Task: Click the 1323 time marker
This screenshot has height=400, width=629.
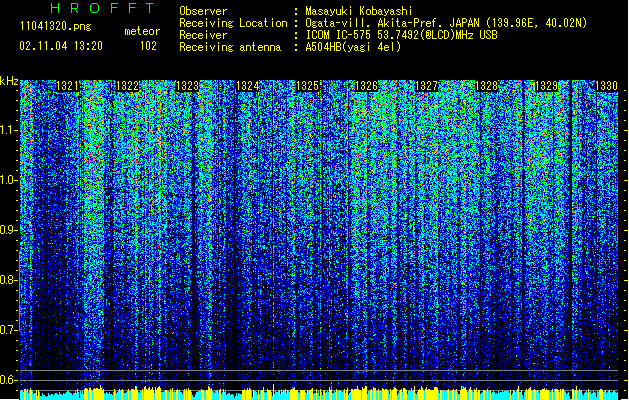Action: point(187,86)
